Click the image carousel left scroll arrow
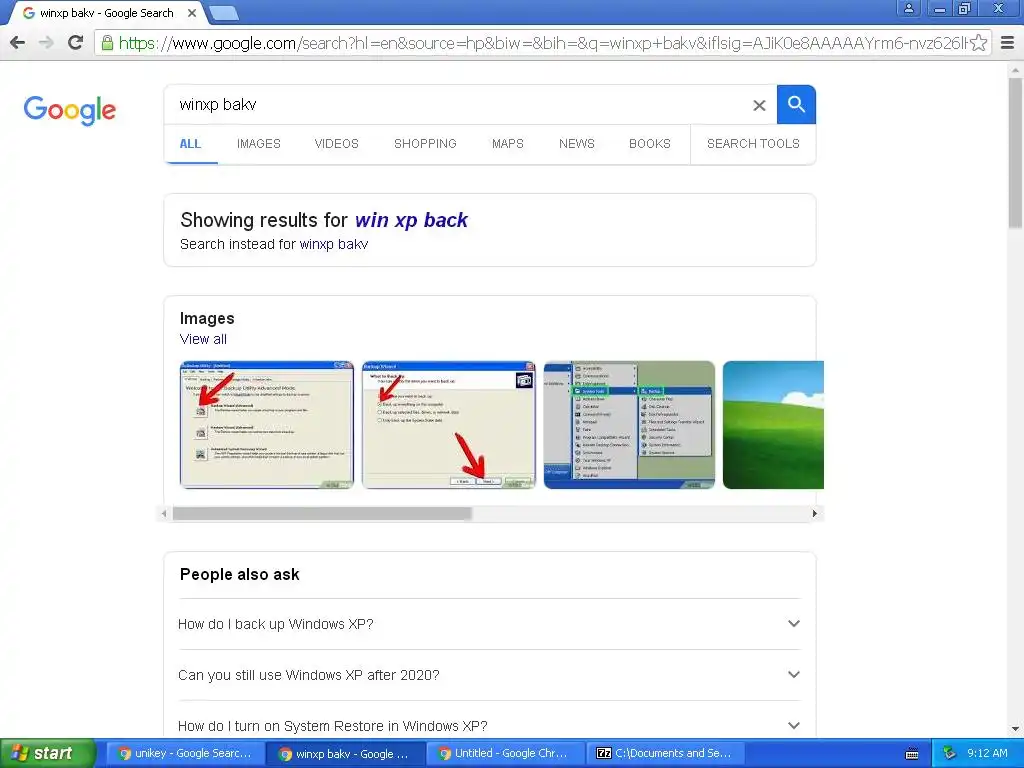The image size is (1024, 768). click(164, 514)
